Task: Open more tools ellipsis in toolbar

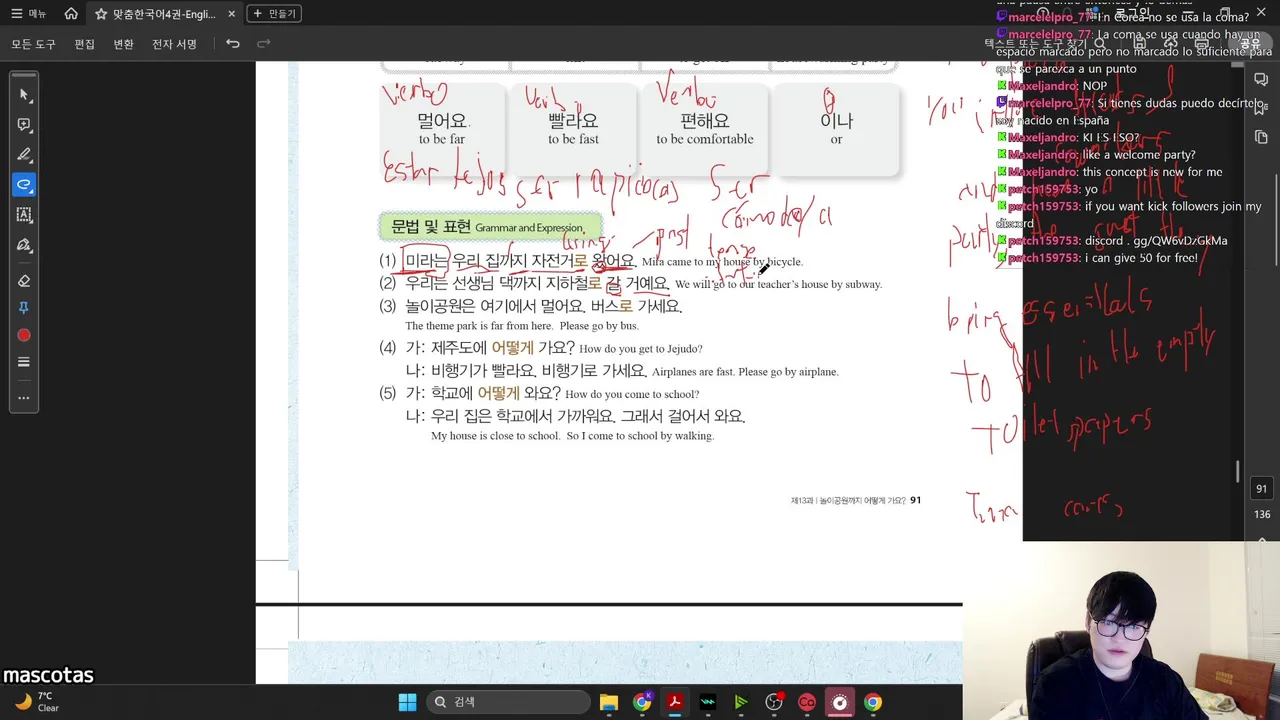Action: point(24,398)
